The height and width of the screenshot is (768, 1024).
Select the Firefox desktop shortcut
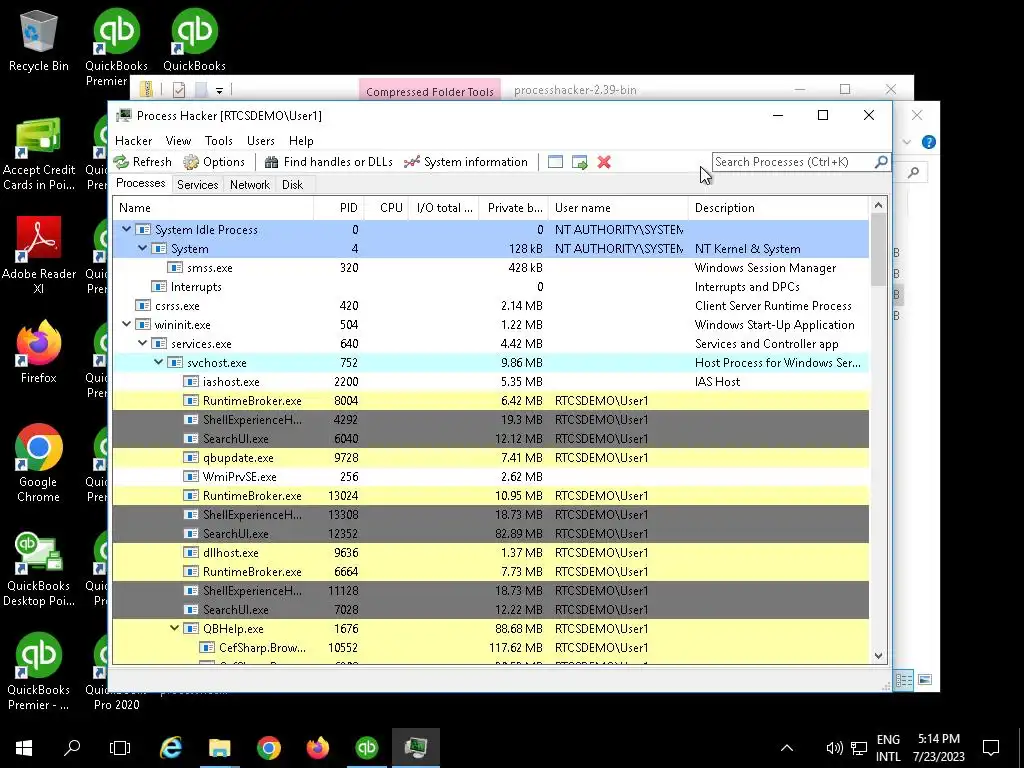[x=39, y=352]
